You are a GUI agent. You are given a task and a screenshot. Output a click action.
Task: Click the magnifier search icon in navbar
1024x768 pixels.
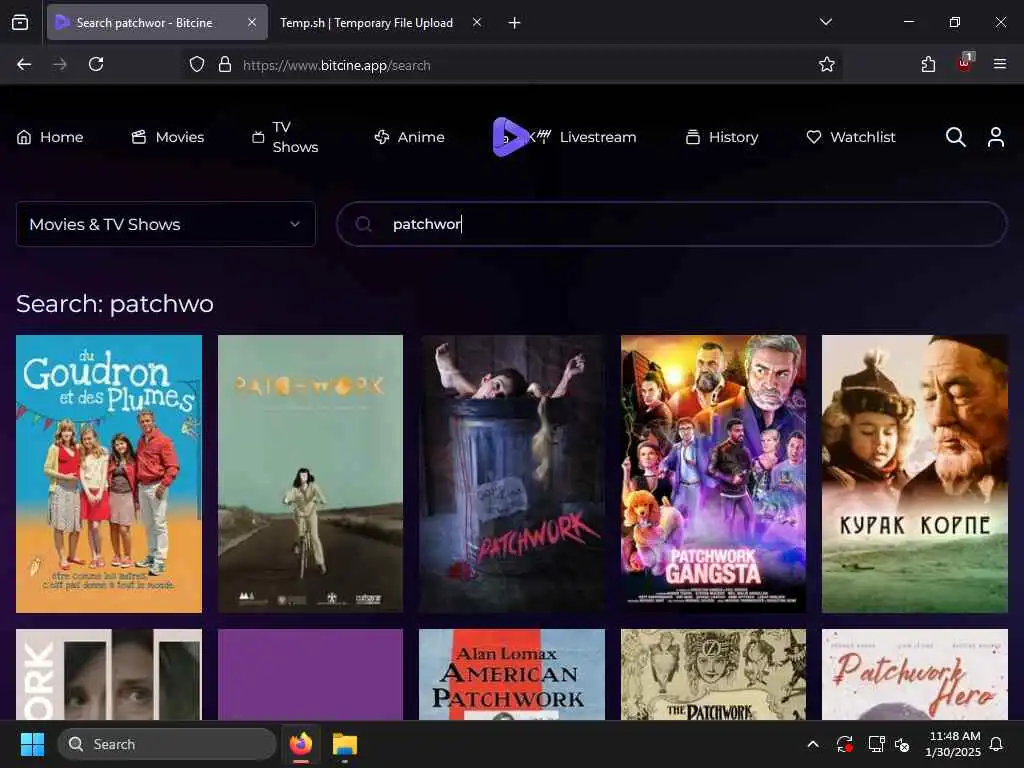(955, 137)
